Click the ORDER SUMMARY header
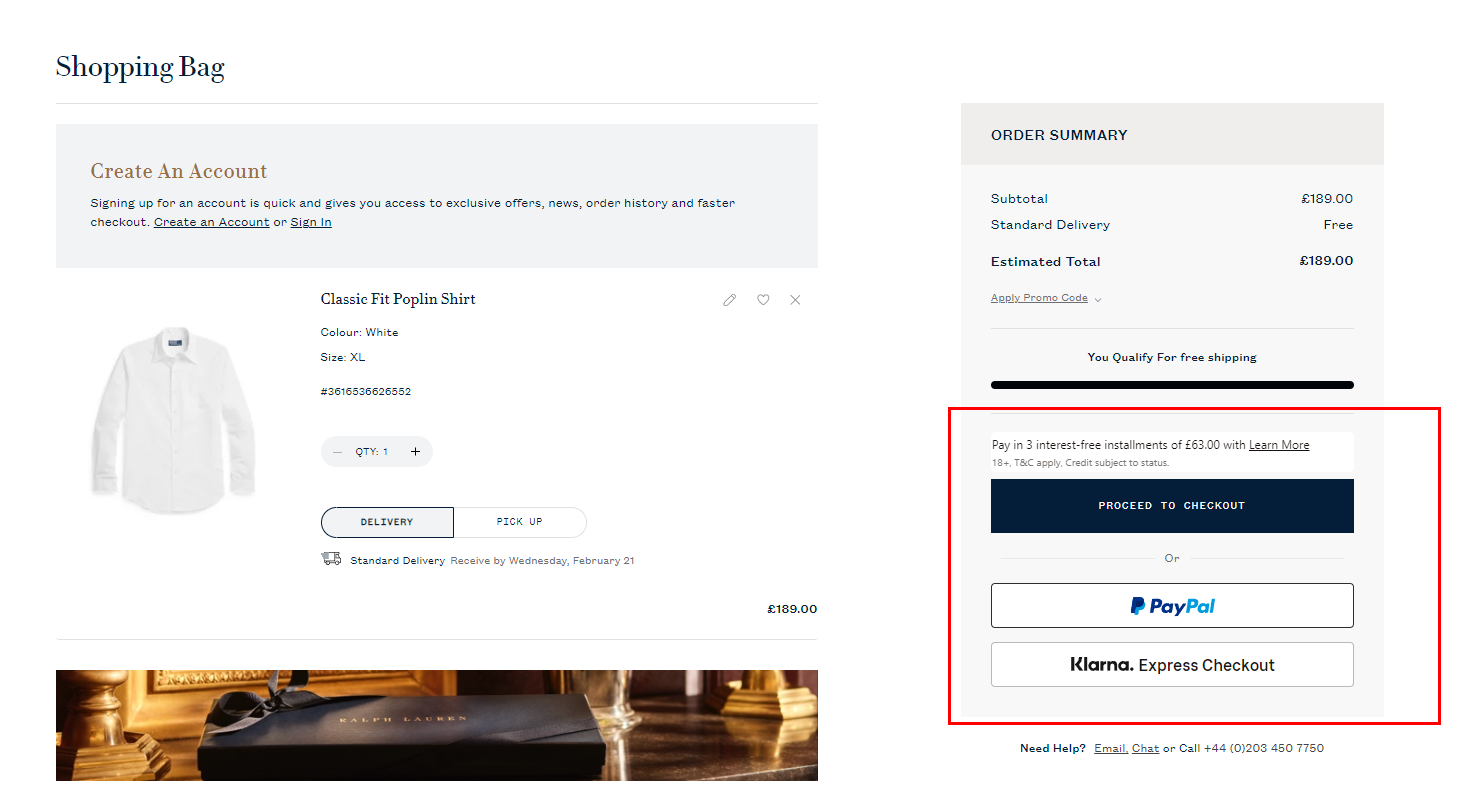 click(1059, 135)
